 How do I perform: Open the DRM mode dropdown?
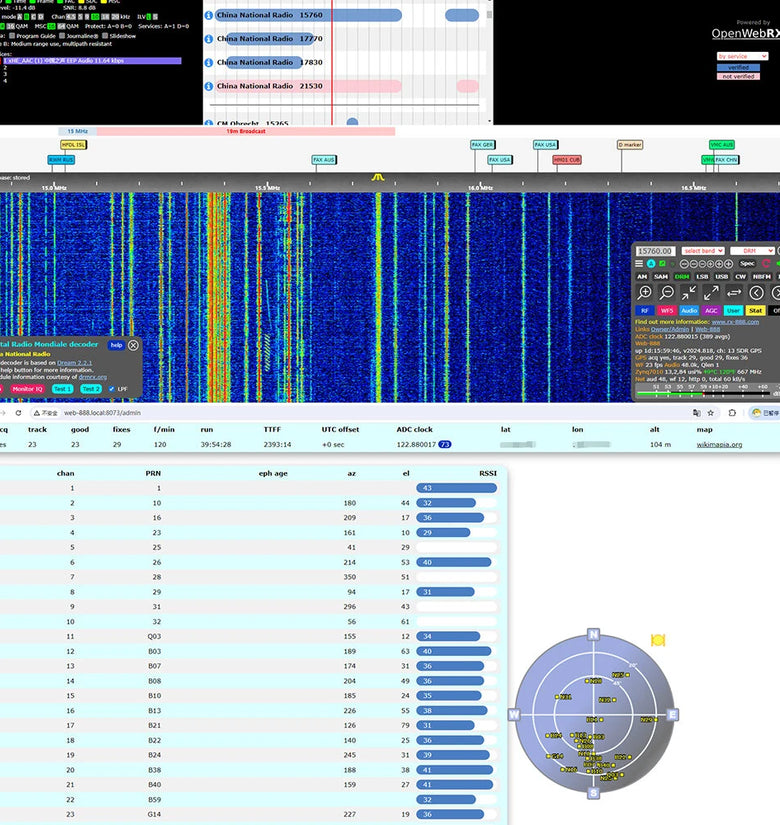click(751, 251)
